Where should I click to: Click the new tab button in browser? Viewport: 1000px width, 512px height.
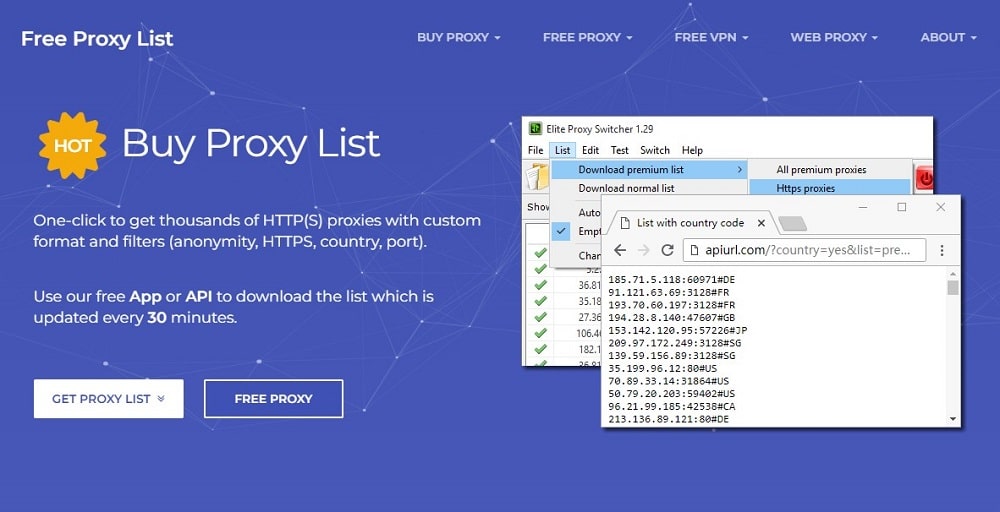point(792,223)
